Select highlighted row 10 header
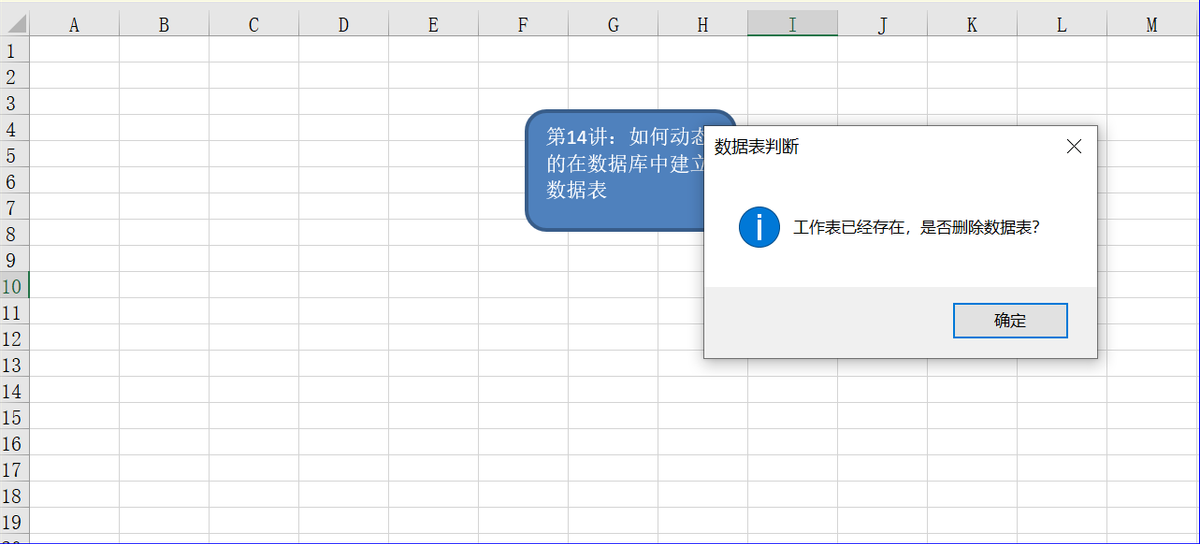 [x=14, y=286]
